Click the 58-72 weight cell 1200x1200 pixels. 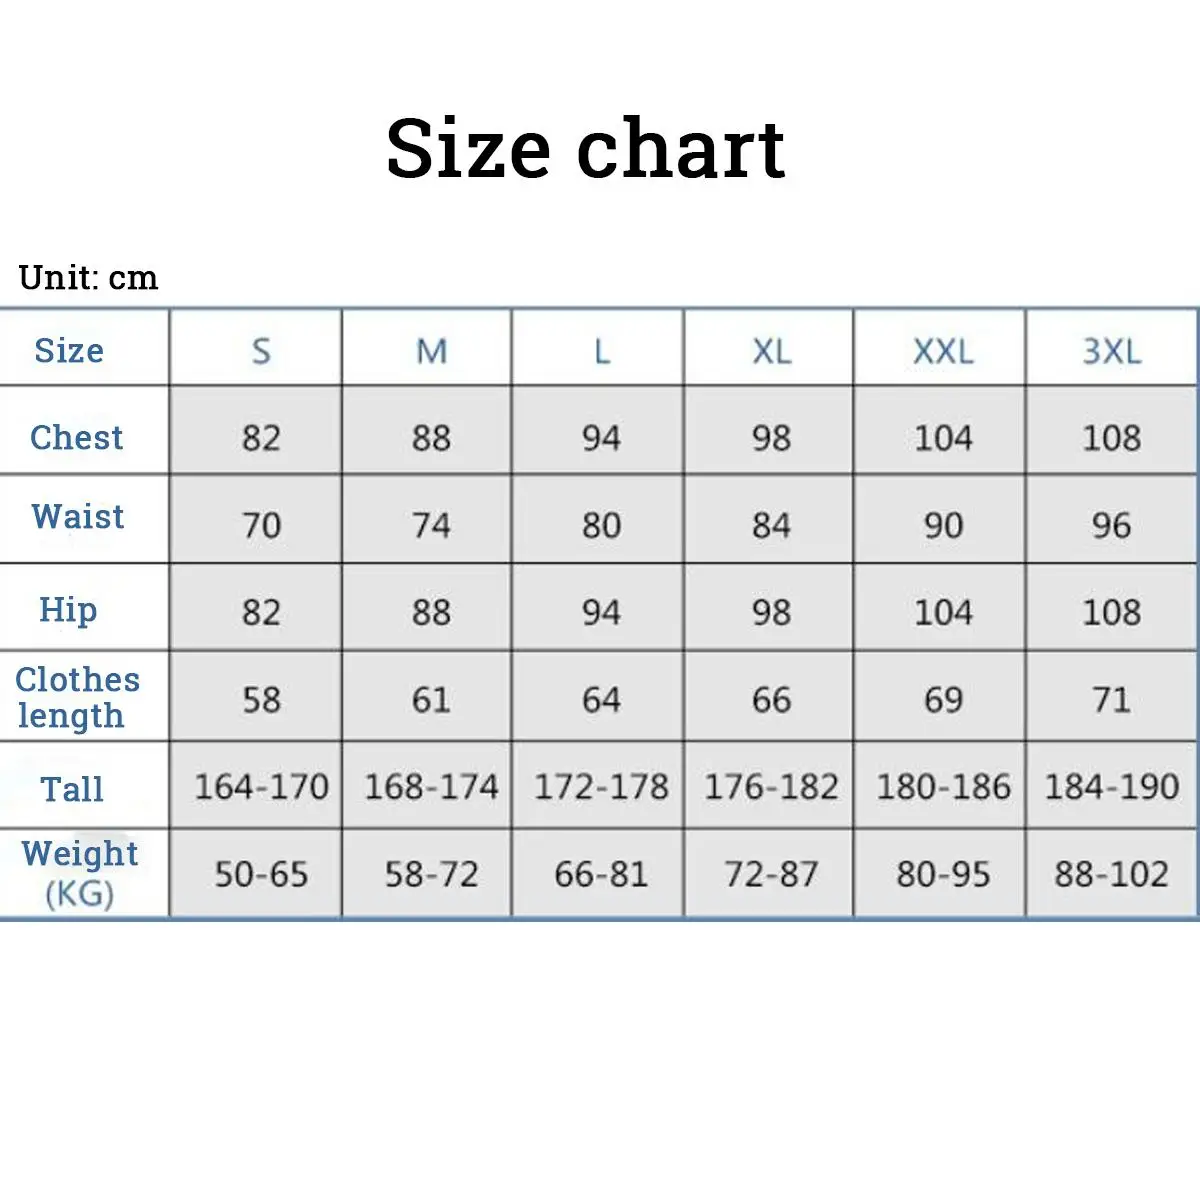tap(431, 875)
